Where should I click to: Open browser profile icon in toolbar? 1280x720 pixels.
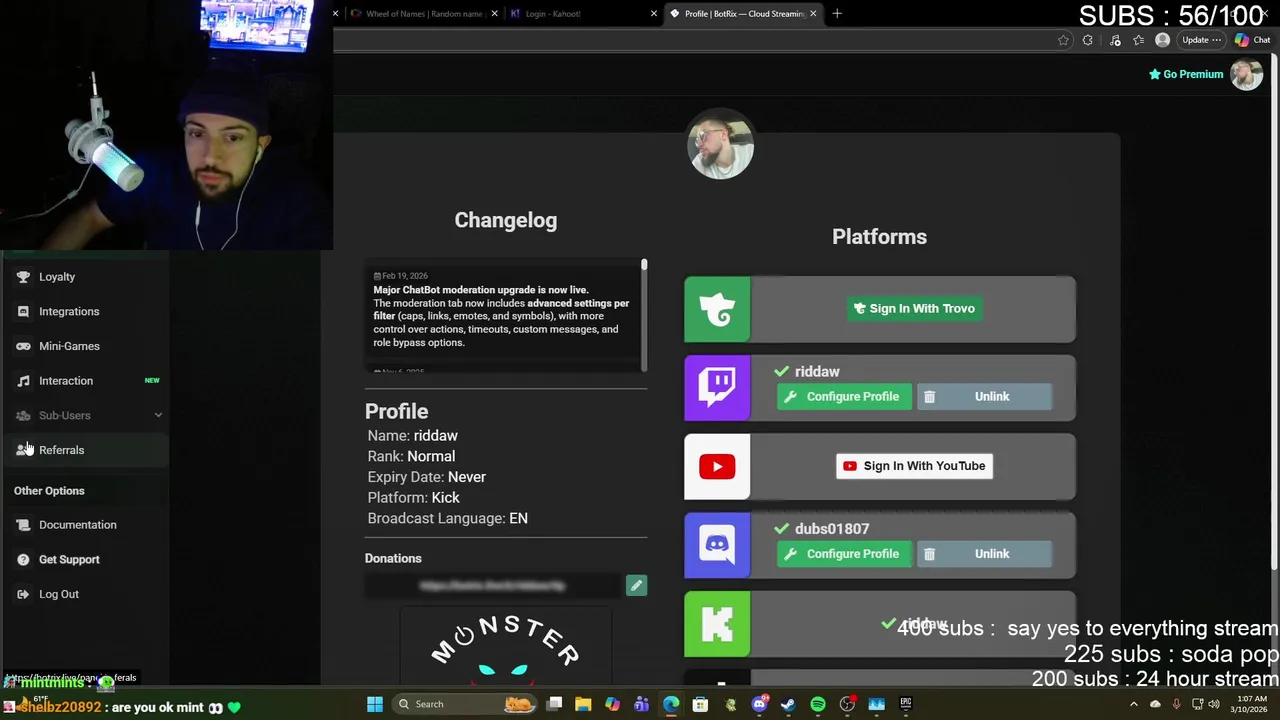point(1162,40)
